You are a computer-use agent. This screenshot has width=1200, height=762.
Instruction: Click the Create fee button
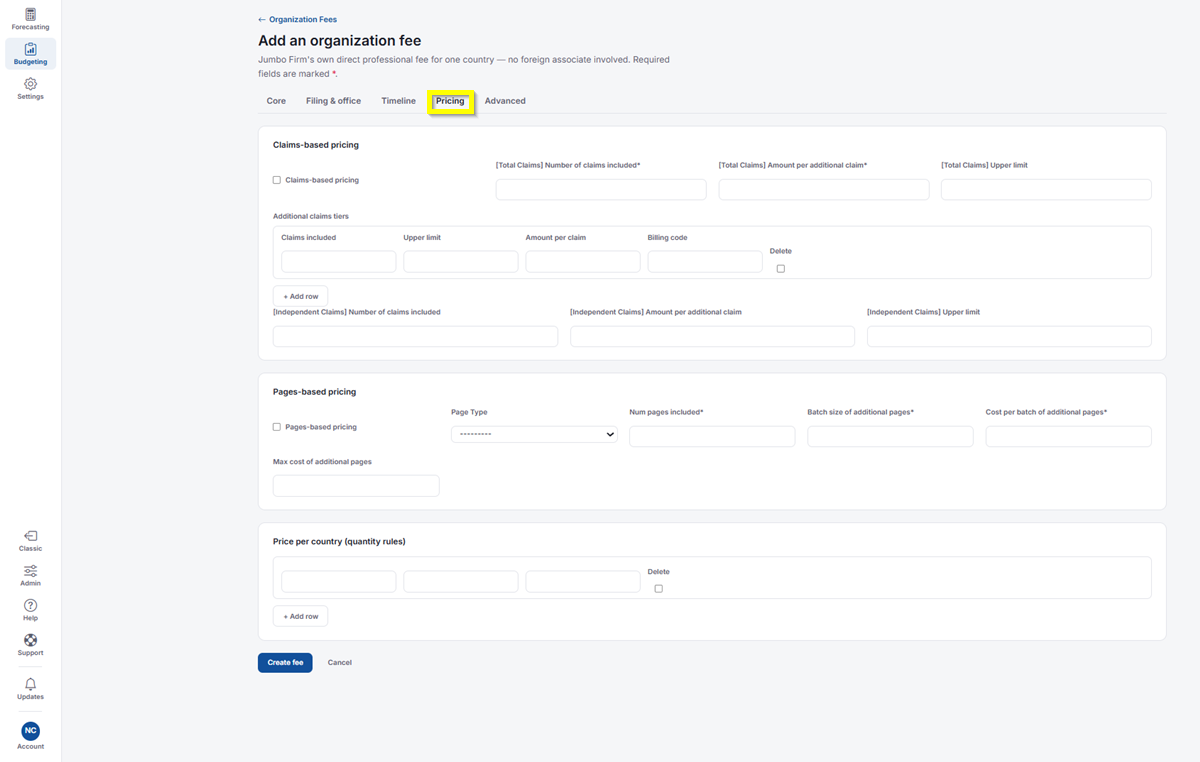(x=285, y=663)
